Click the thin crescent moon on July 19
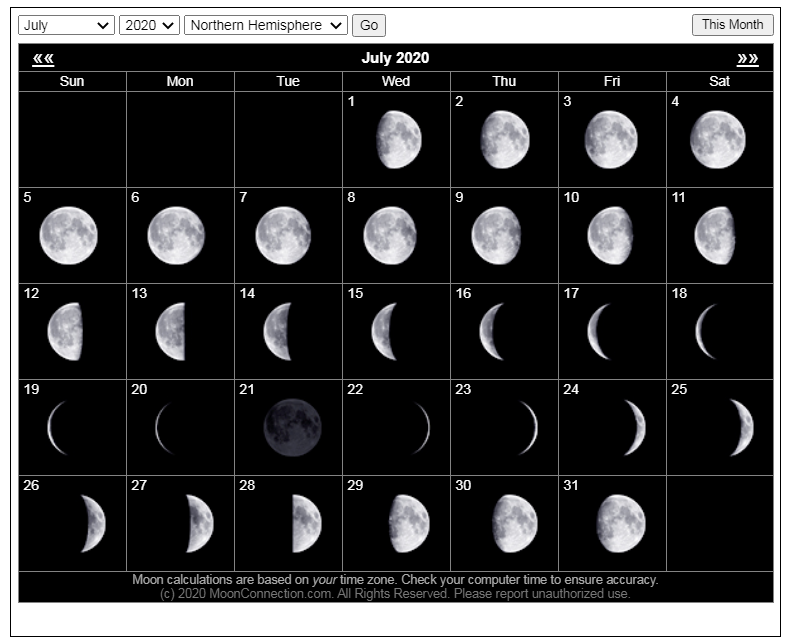The width and height of the screenshot is (788, 642). tap(56, 427)
